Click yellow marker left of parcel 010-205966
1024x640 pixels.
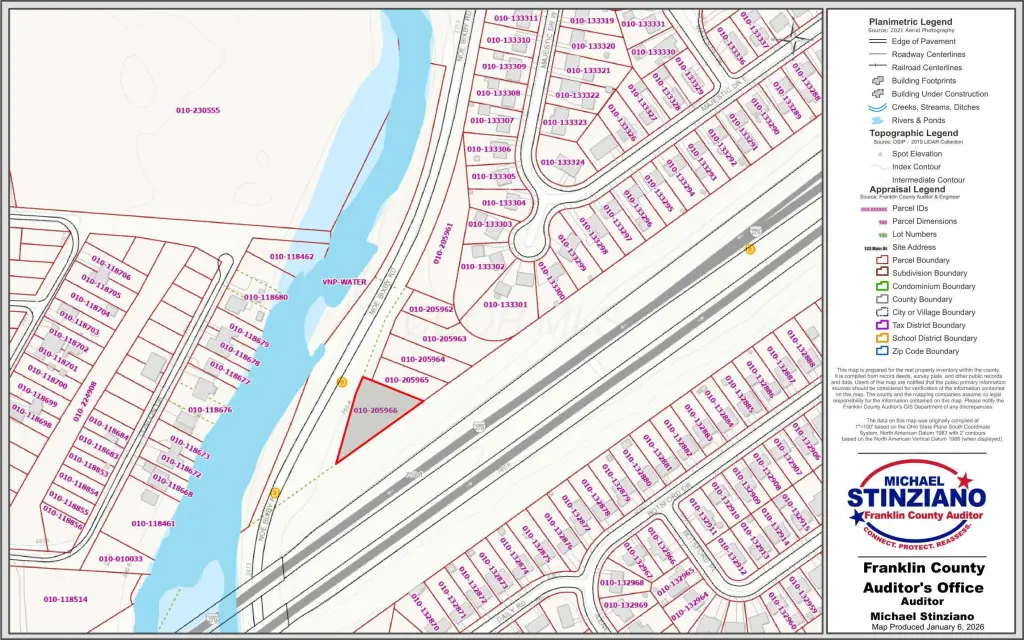click(x=341, y=382)
